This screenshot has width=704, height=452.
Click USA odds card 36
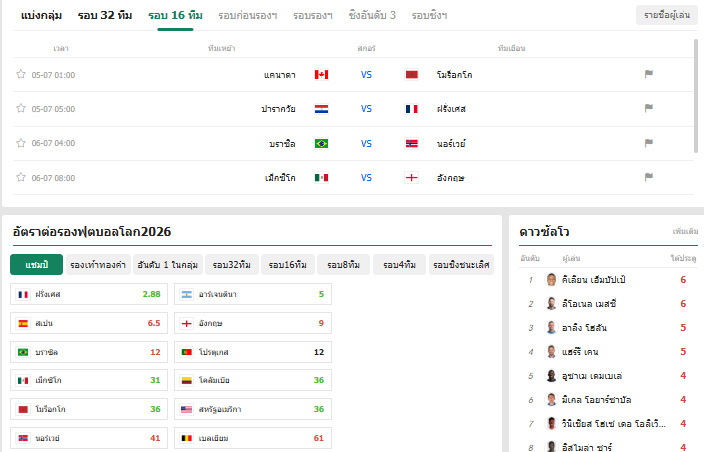coord(253,409)
